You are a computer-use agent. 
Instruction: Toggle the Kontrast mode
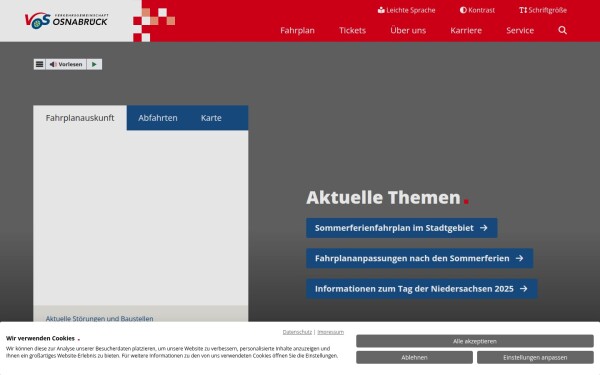[x=477, y=10]
